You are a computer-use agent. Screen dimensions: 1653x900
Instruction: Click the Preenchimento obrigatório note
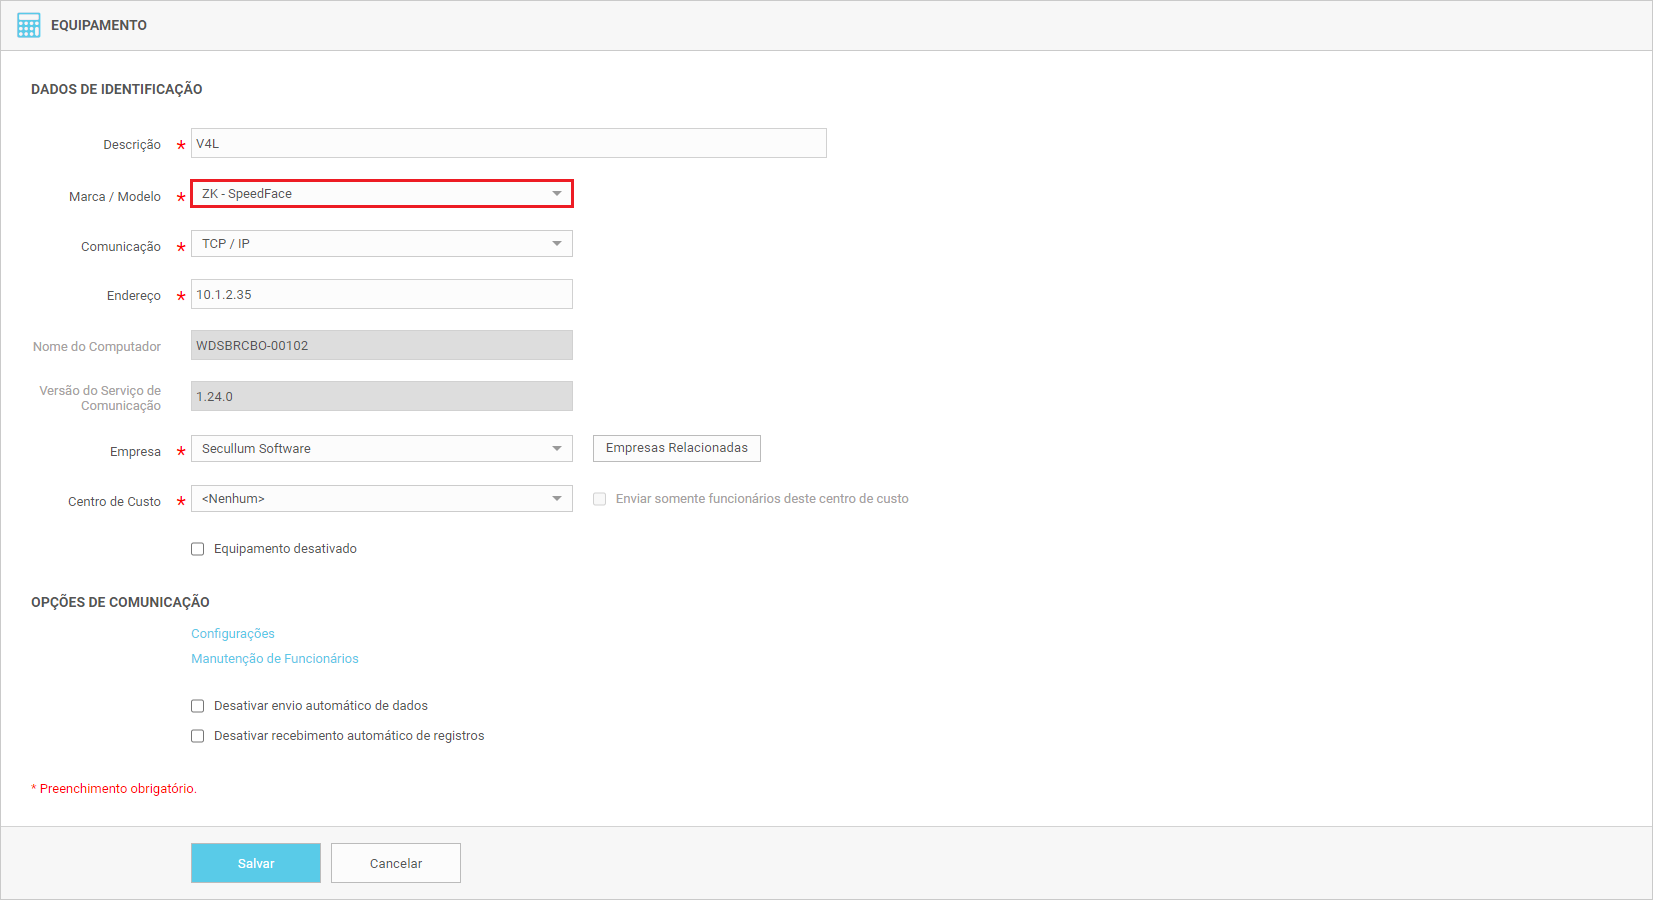(114, 789)
